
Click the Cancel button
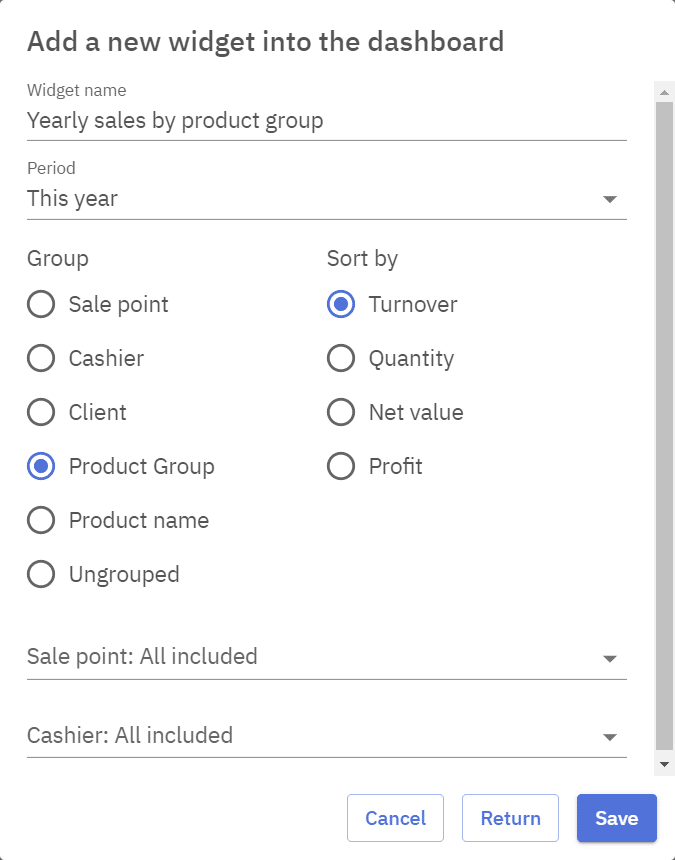click(x=395, y=818)
